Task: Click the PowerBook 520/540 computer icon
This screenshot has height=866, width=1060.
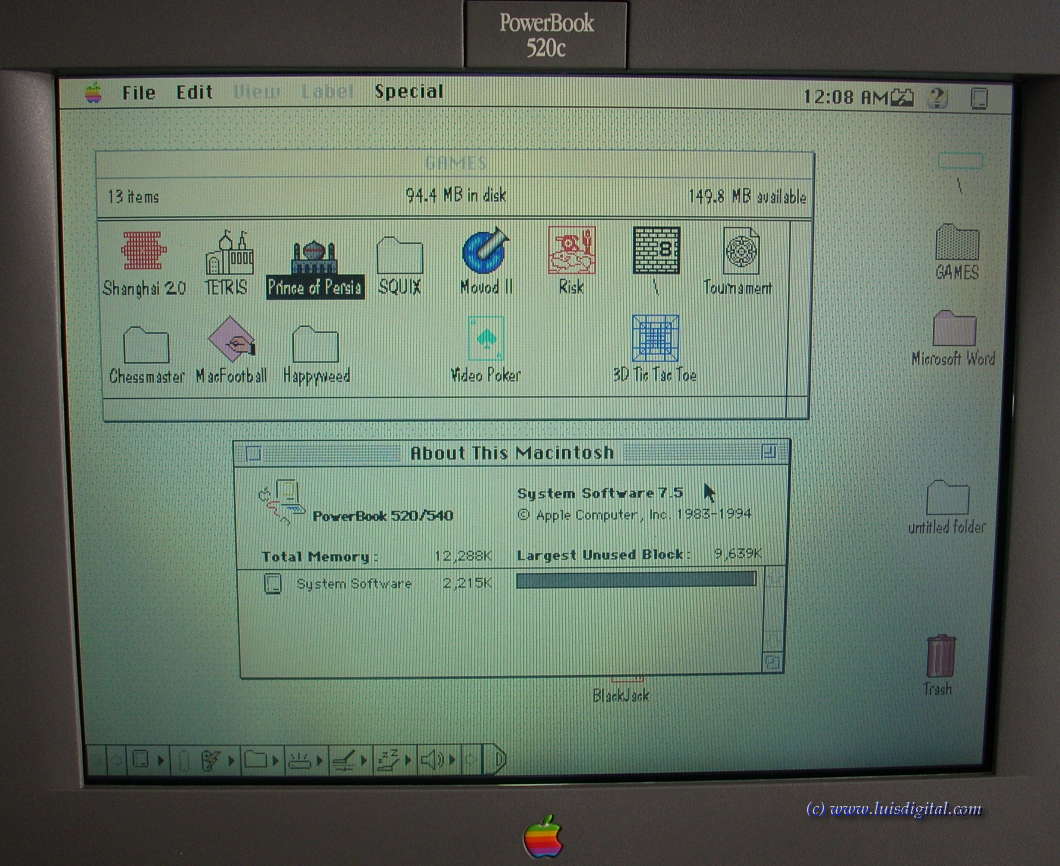Action: click(281, 502)
